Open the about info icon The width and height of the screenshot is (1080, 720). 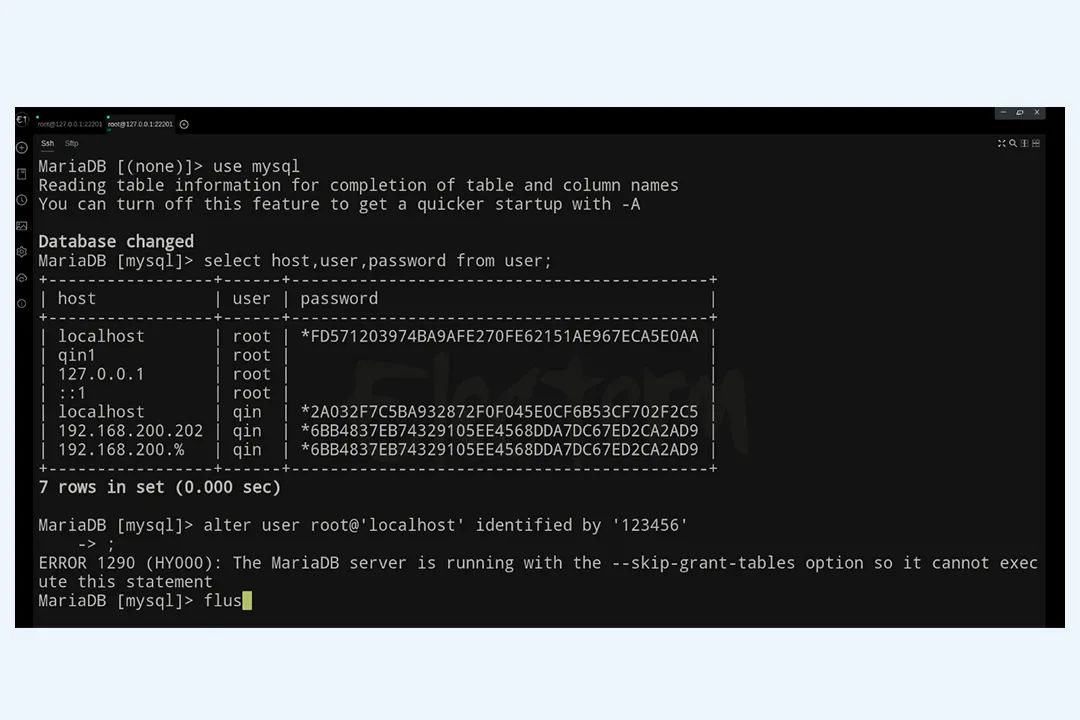(x=22, y=303)
